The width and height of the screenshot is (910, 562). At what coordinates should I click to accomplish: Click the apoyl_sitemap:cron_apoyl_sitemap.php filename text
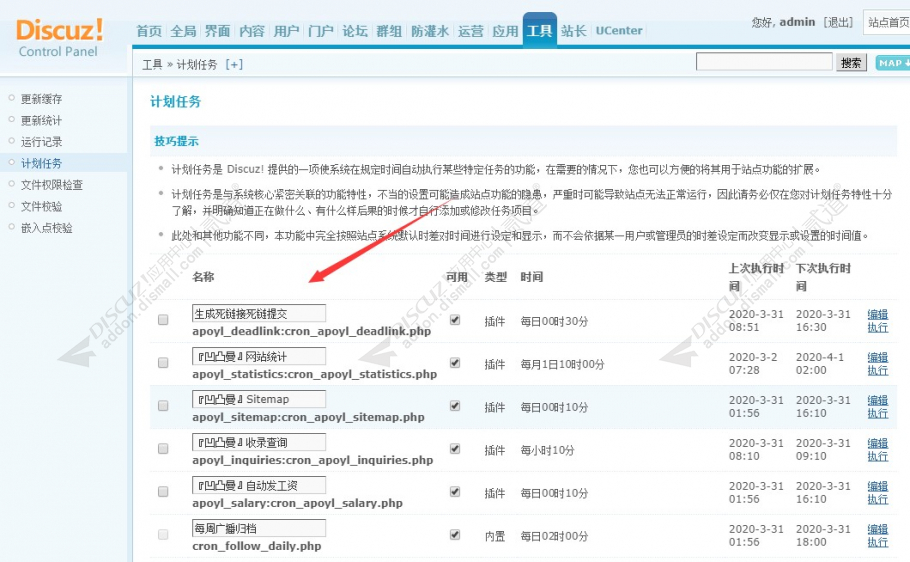point(308,417)
